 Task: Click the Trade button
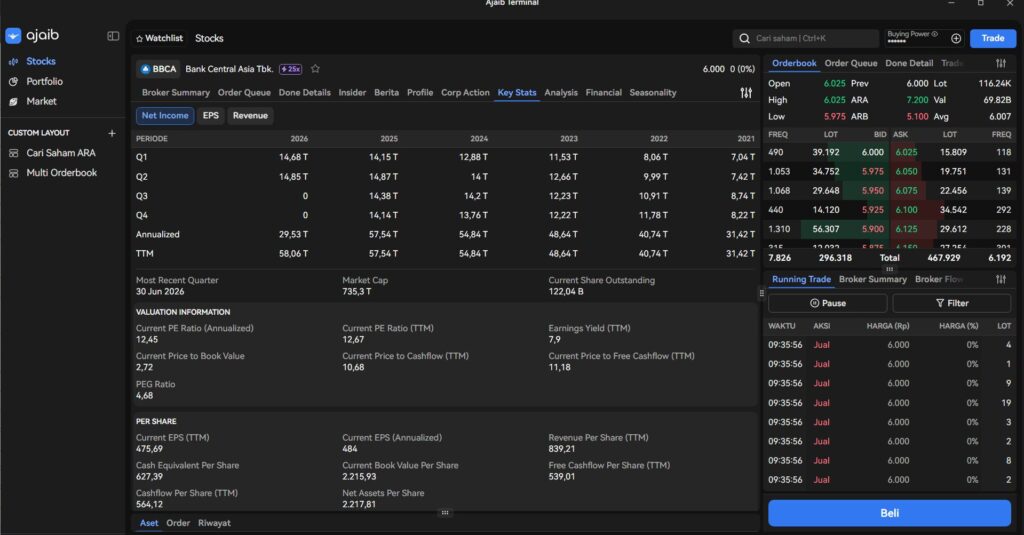(x=993, y=39)
